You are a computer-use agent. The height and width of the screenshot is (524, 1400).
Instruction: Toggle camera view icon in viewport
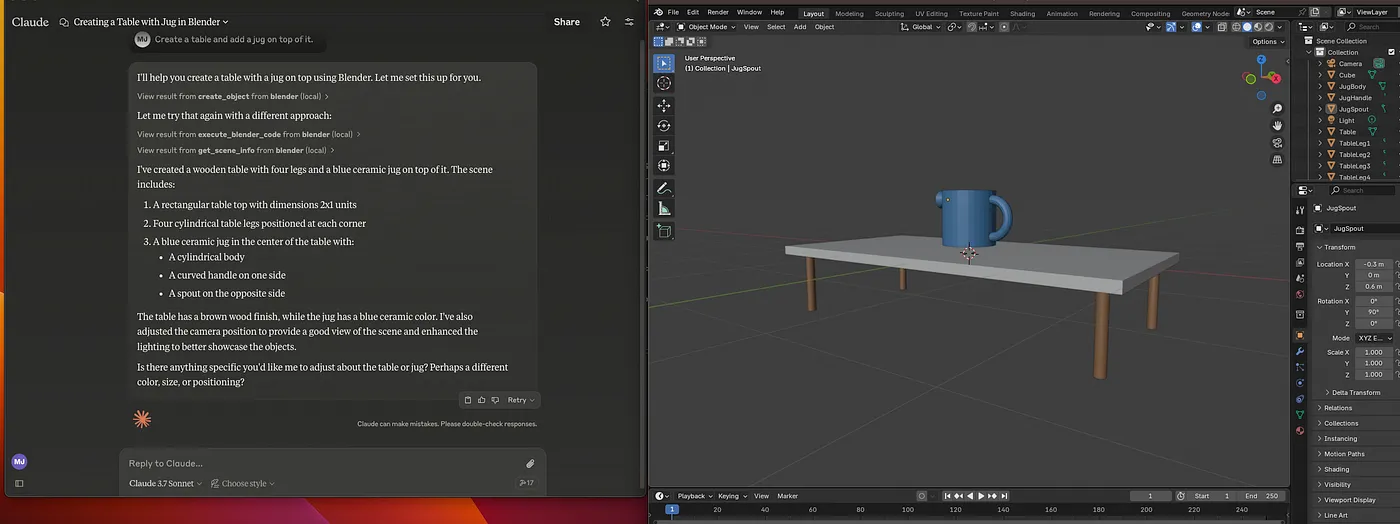click(1277, 142)
